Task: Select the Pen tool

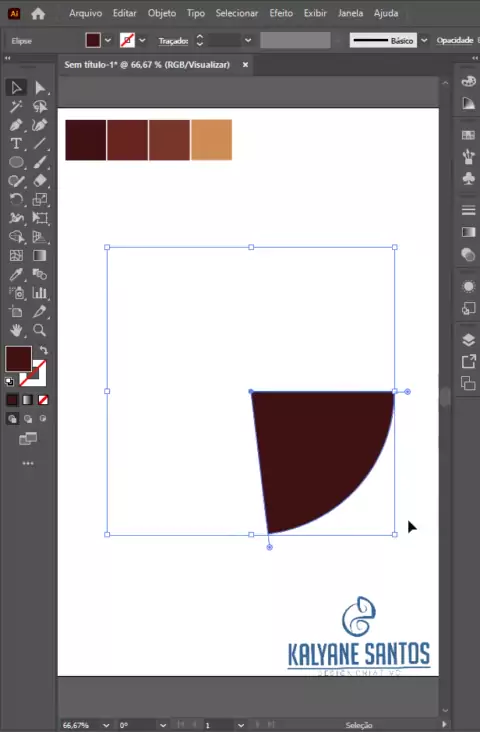Action: (x=16, y=125)
